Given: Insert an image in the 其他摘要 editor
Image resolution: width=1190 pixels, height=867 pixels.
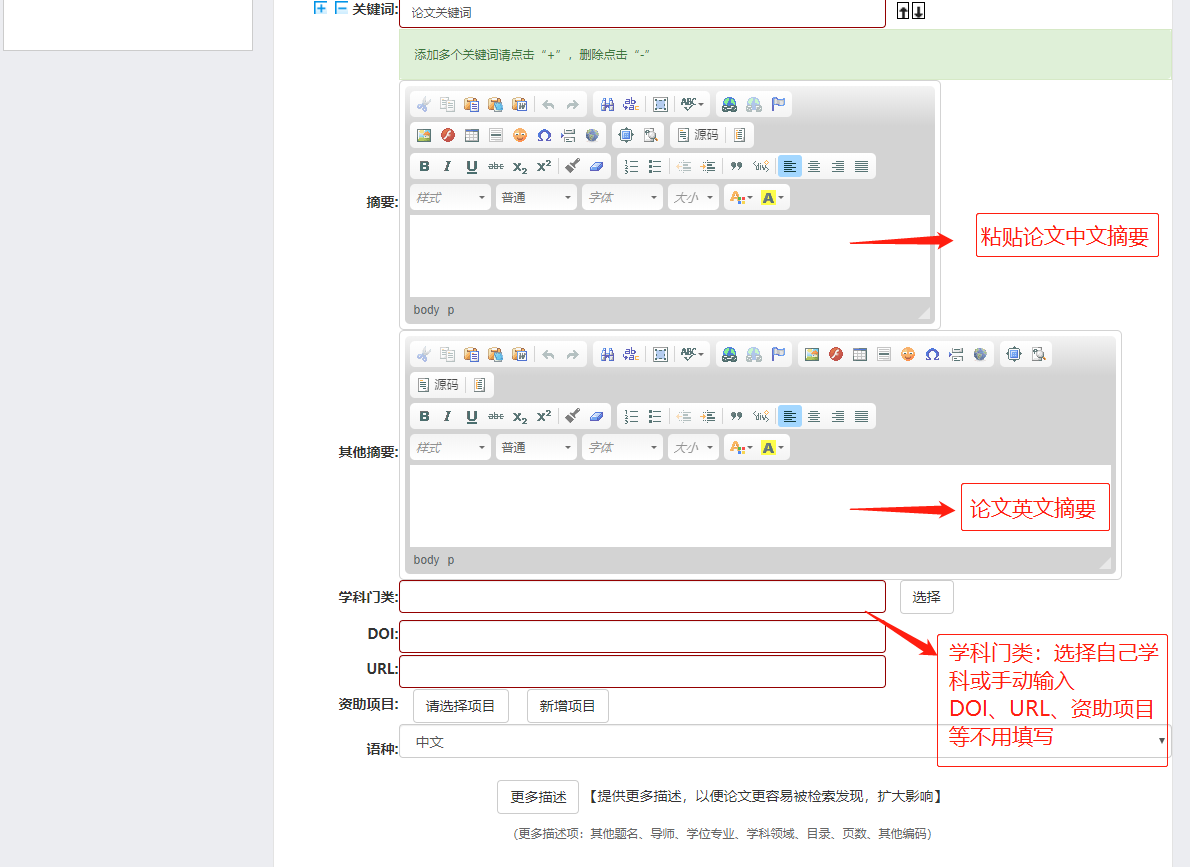Looking at the screenshot, I should 812,354.
